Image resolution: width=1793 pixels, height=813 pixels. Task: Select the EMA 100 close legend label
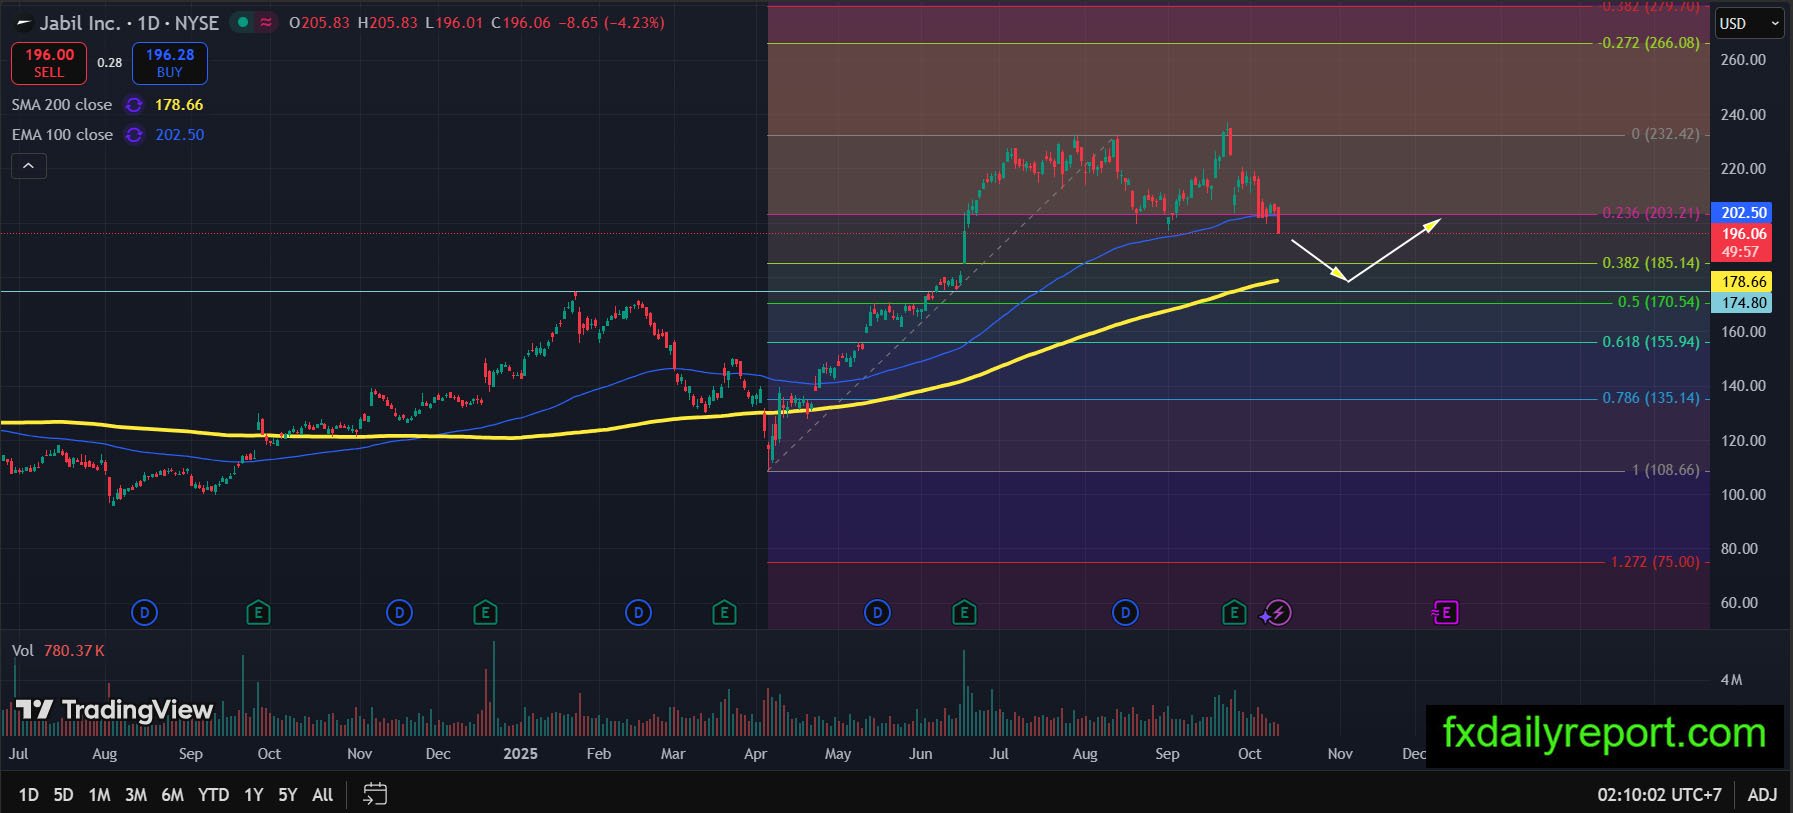(x=62, y=135)
